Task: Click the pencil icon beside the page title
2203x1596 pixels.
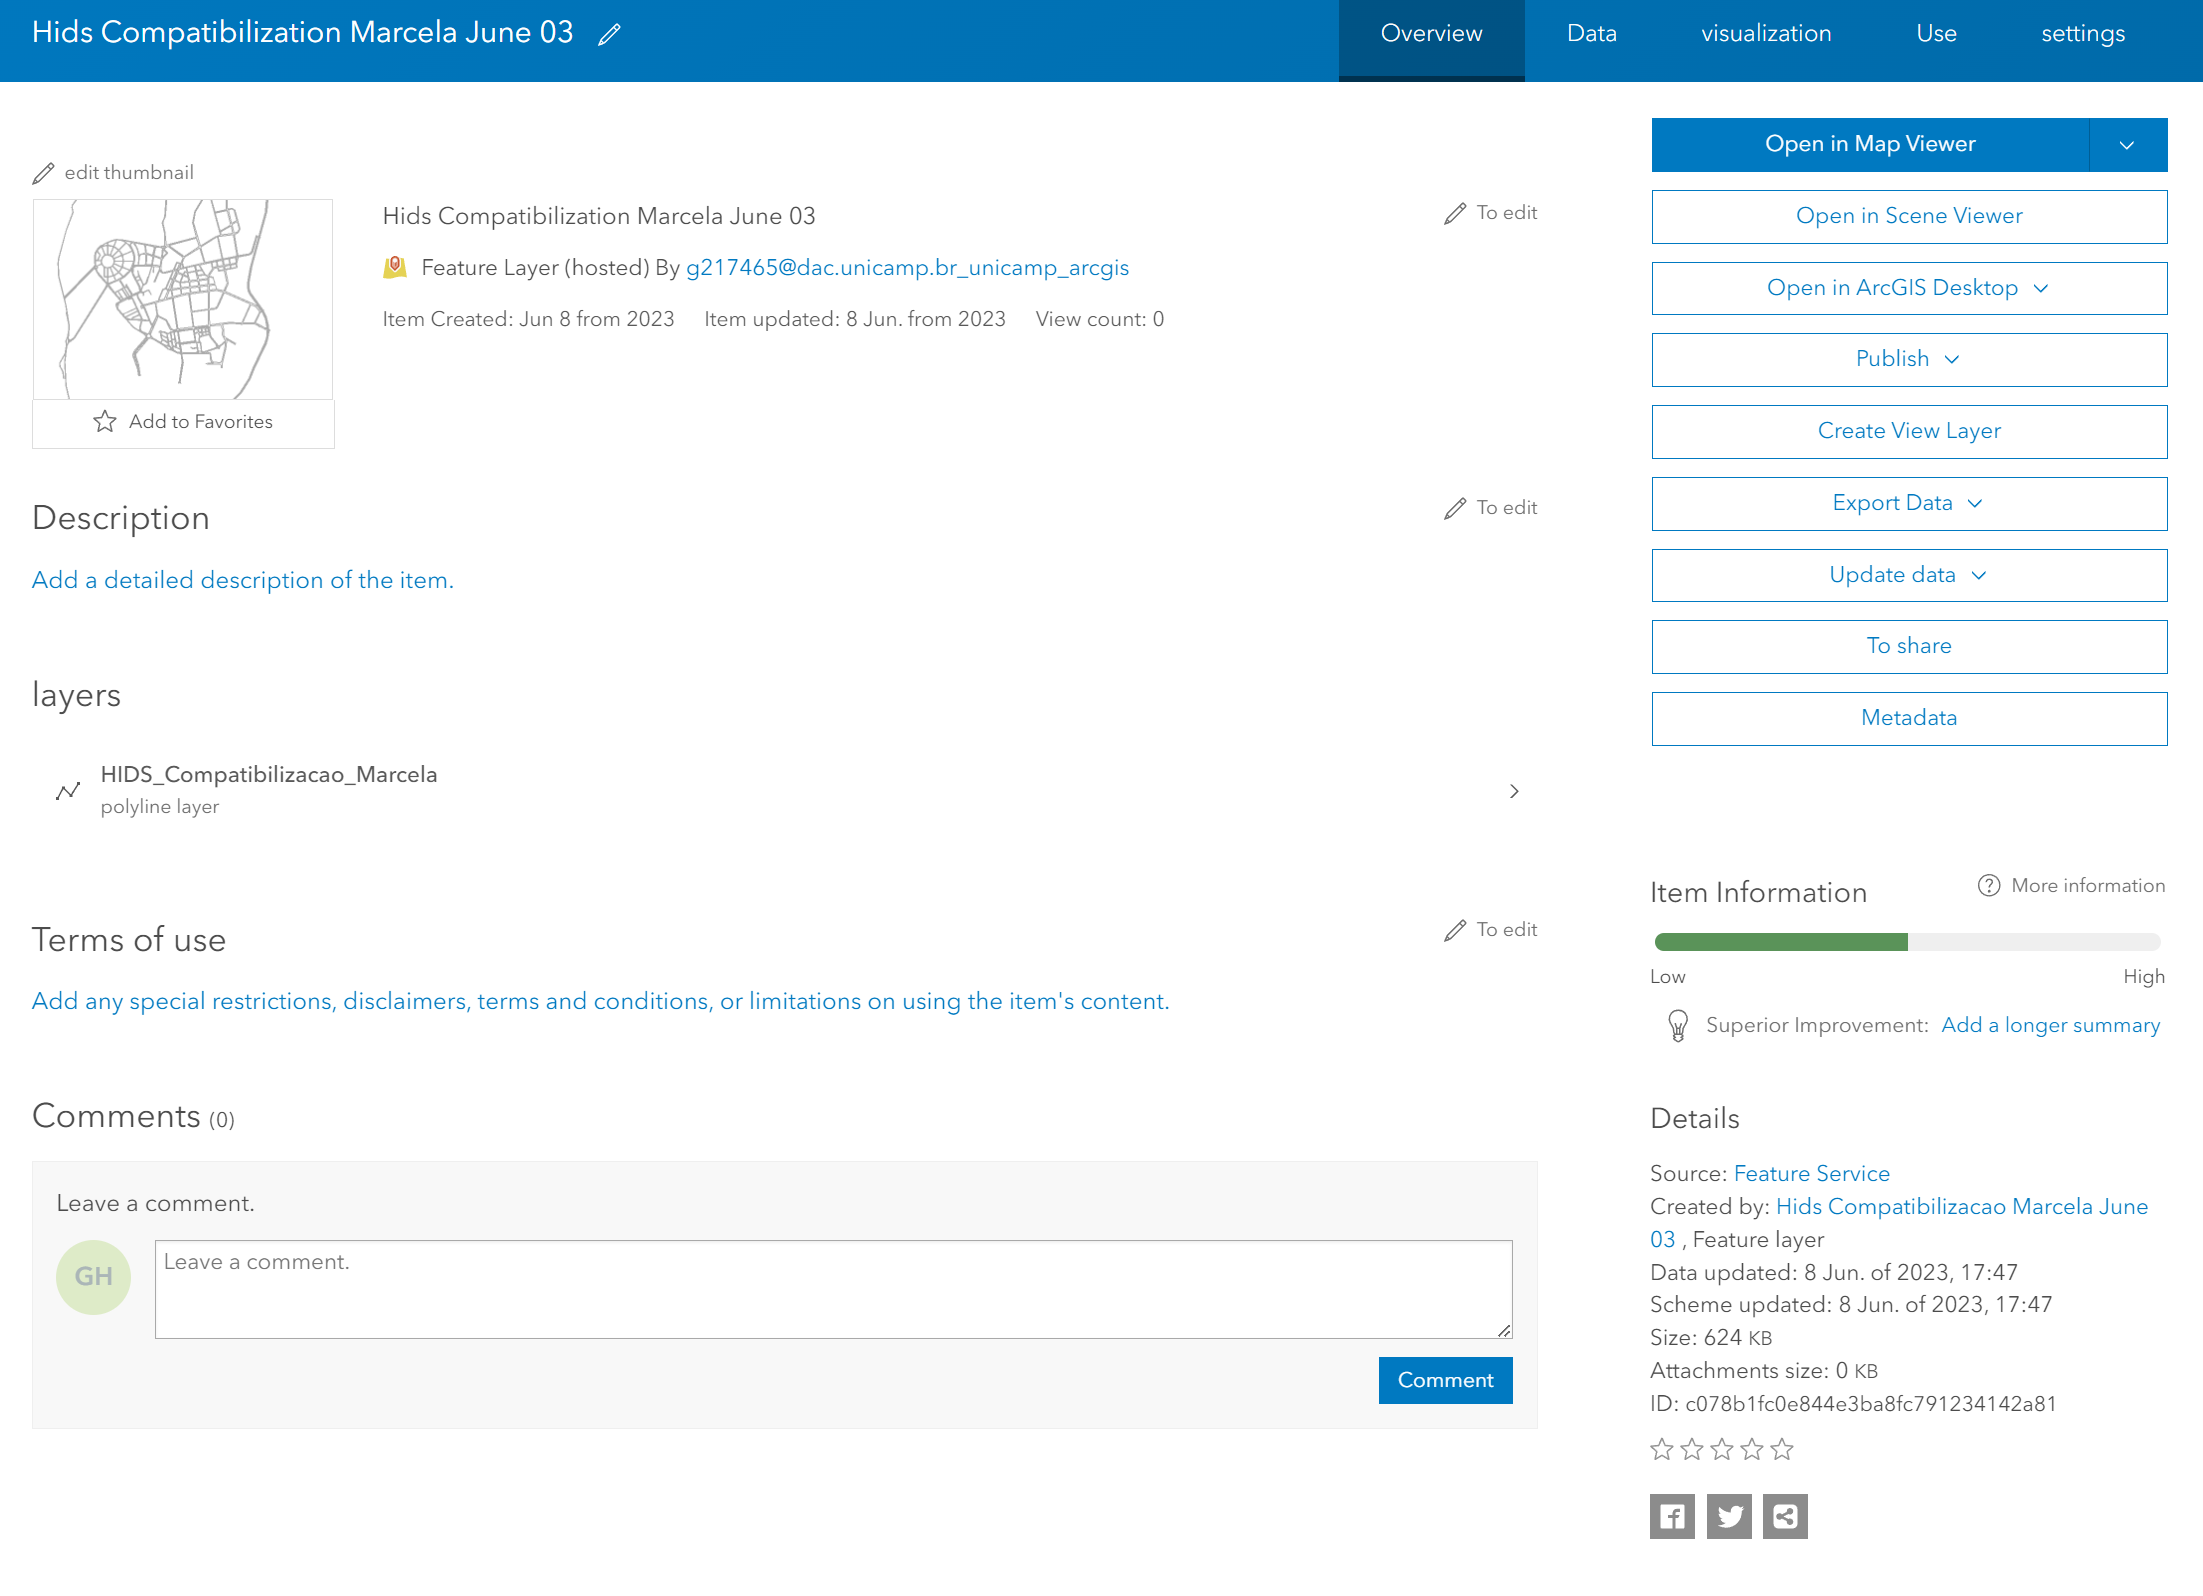Action: click(609, 35)
